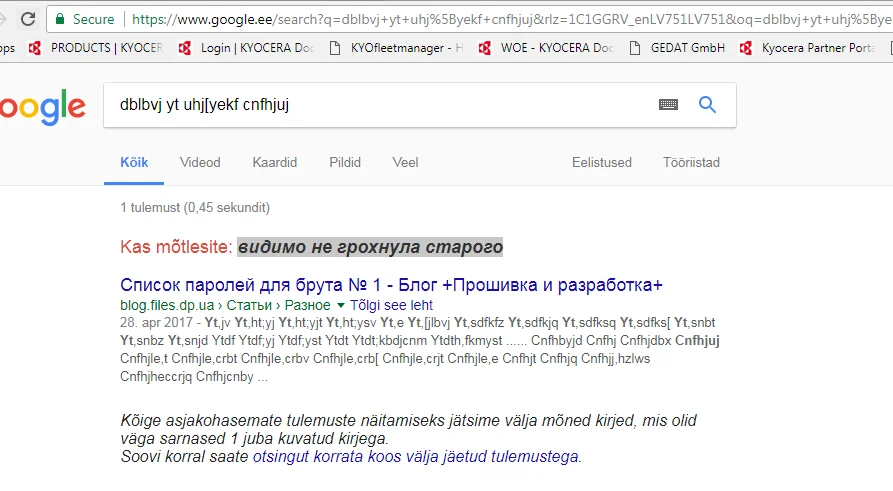Reload the page with the refresh icon
This screenshot has height=491, width=893.
27,19
